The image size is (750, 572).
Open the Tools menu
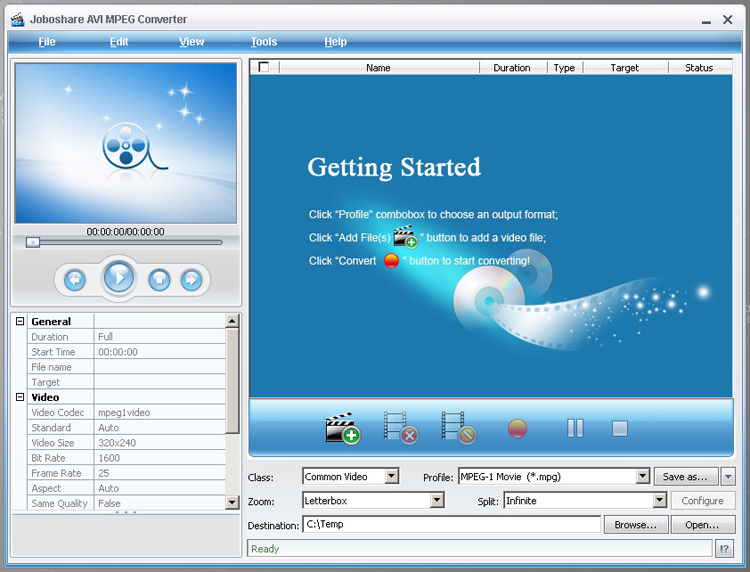[x=264, y=42]
